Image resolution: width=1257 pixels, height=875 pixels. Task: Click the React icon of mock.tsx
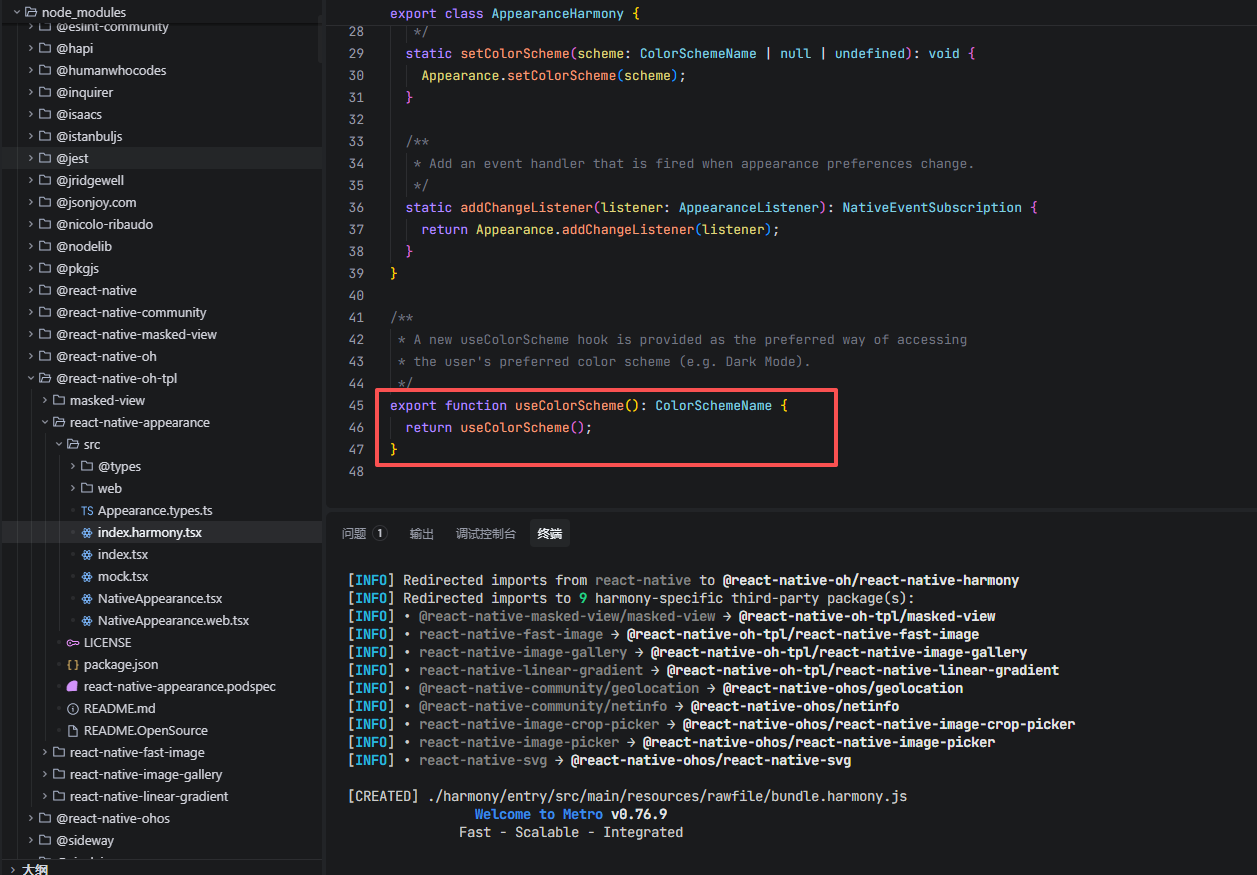87,576
